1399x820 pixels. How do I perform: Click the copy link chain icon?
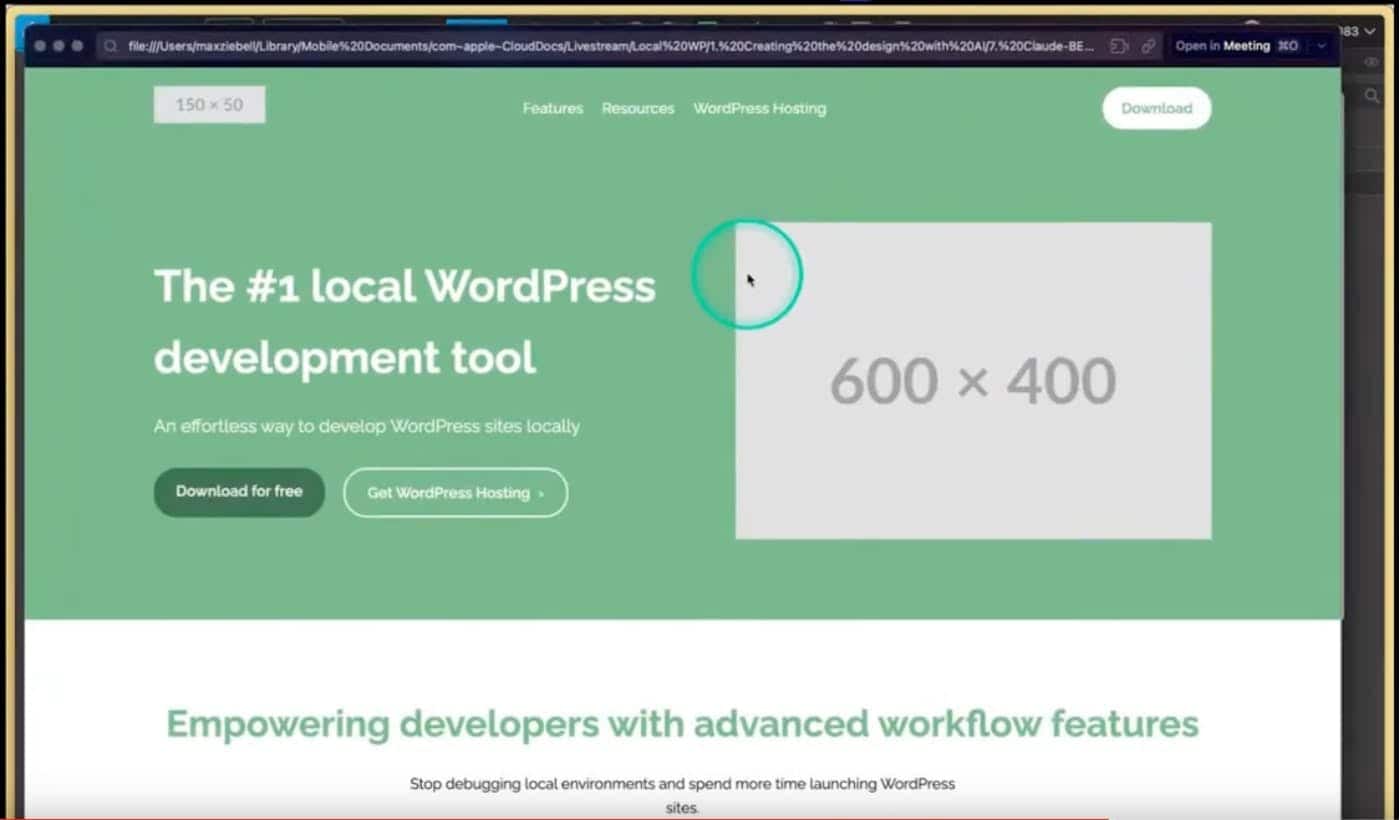1148,46
